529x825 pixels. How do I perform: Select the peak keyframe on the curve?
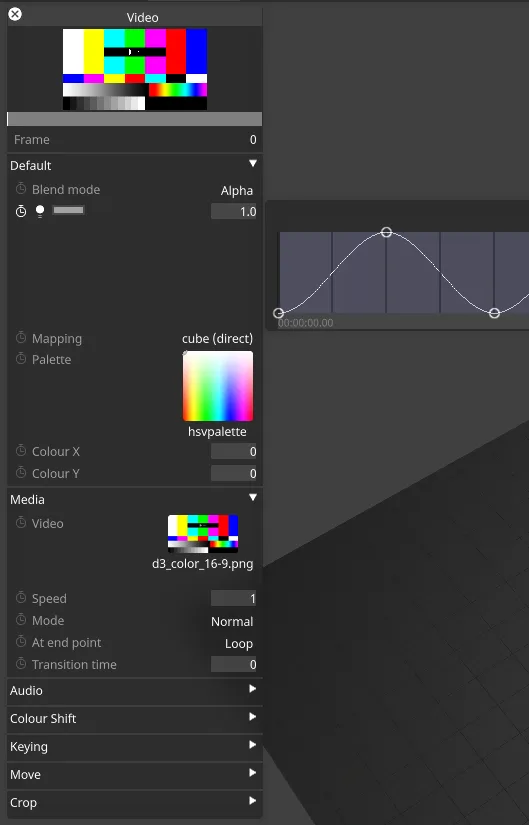pos(386,232)
